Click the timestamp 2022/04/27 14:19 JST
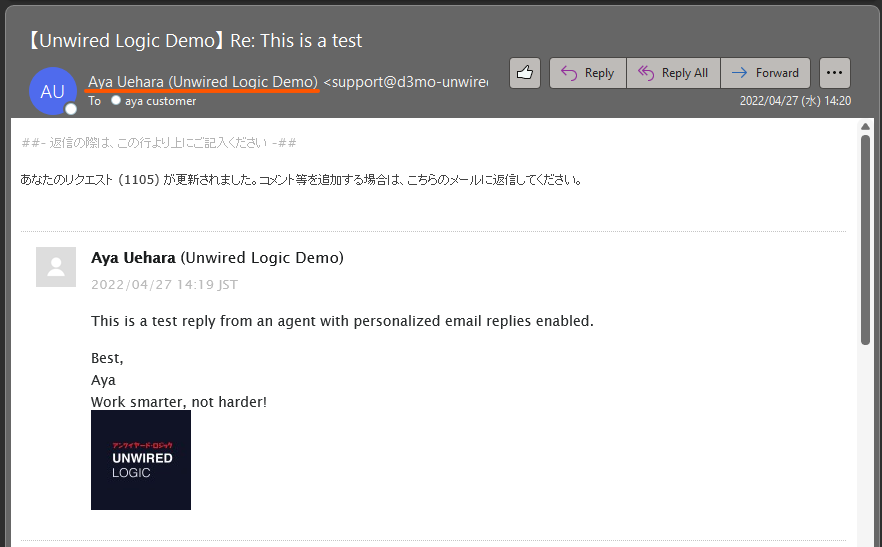Screen dimensions: 882x547 pyautogui.click(x=164, y=285)
